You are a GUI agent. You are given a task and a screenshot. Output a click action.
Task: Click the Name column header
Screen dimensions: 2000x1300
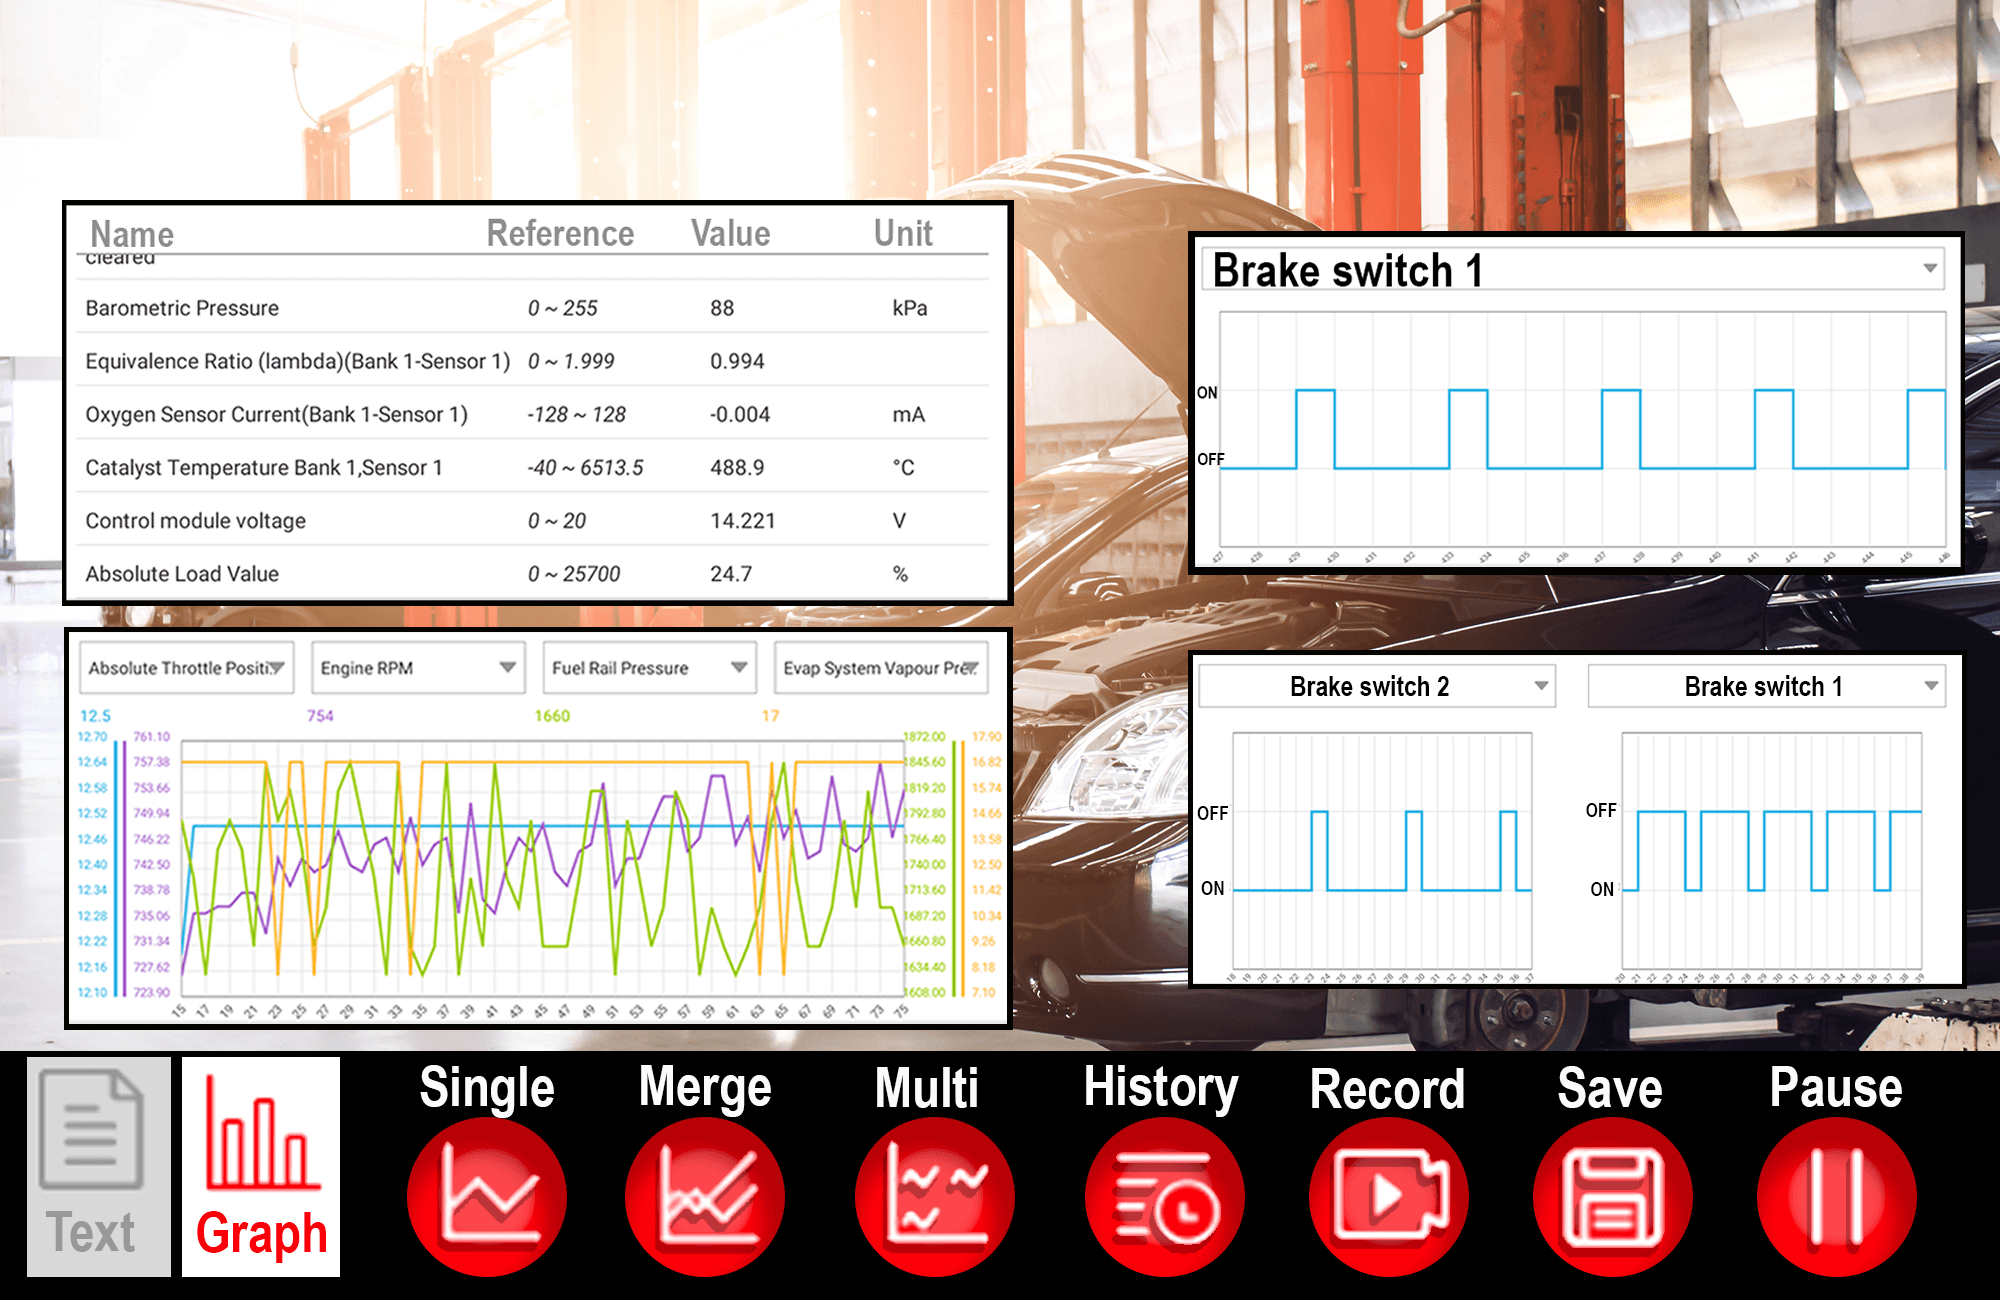[x=132, y=234]
